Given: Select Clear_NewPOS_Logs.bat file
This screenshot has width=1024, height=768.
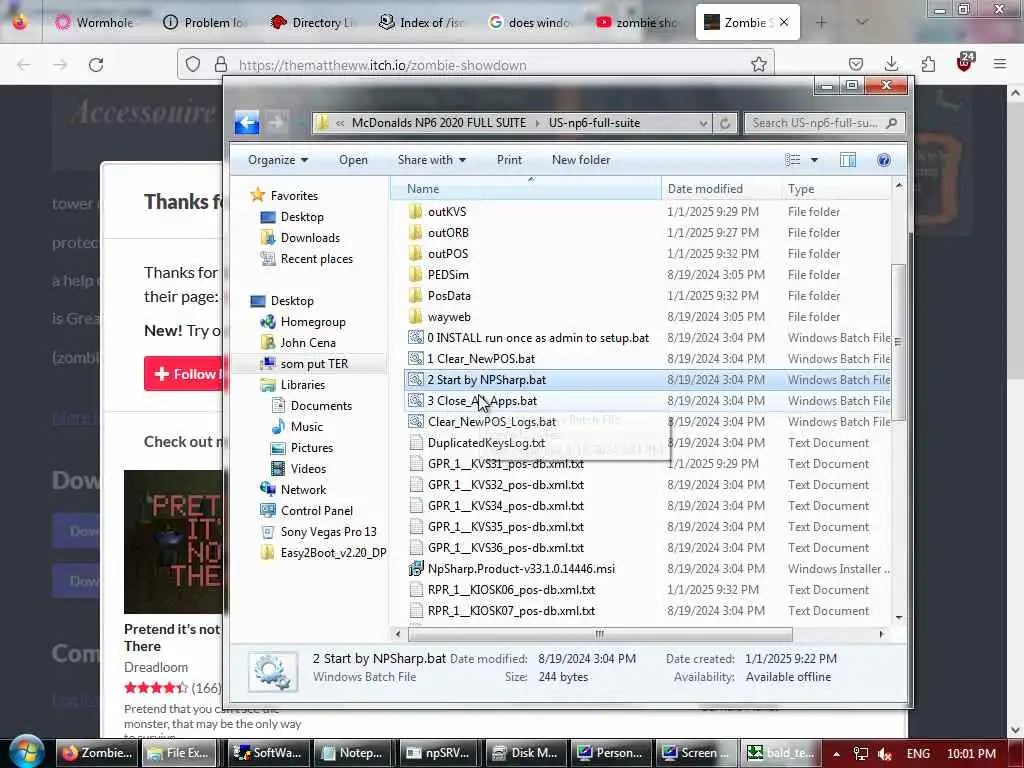Looking at the screenshot, I should coord(491,422).
